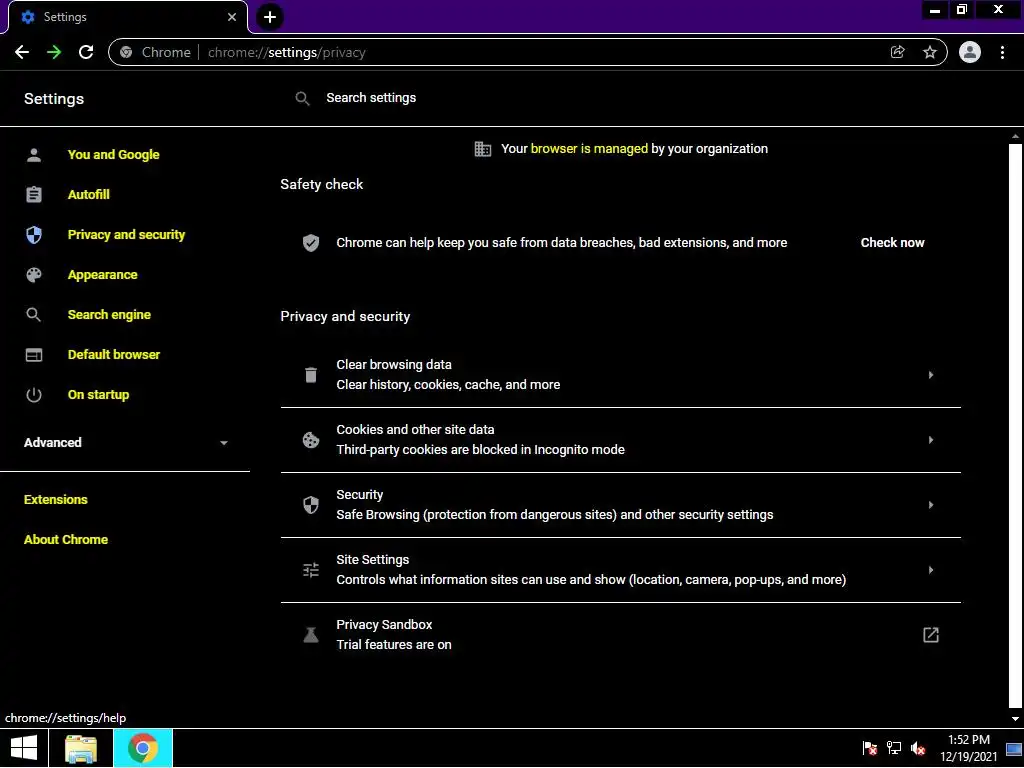Open Site Settings row text
This screenshot has height=768, width=1024.
pos(591,570)
